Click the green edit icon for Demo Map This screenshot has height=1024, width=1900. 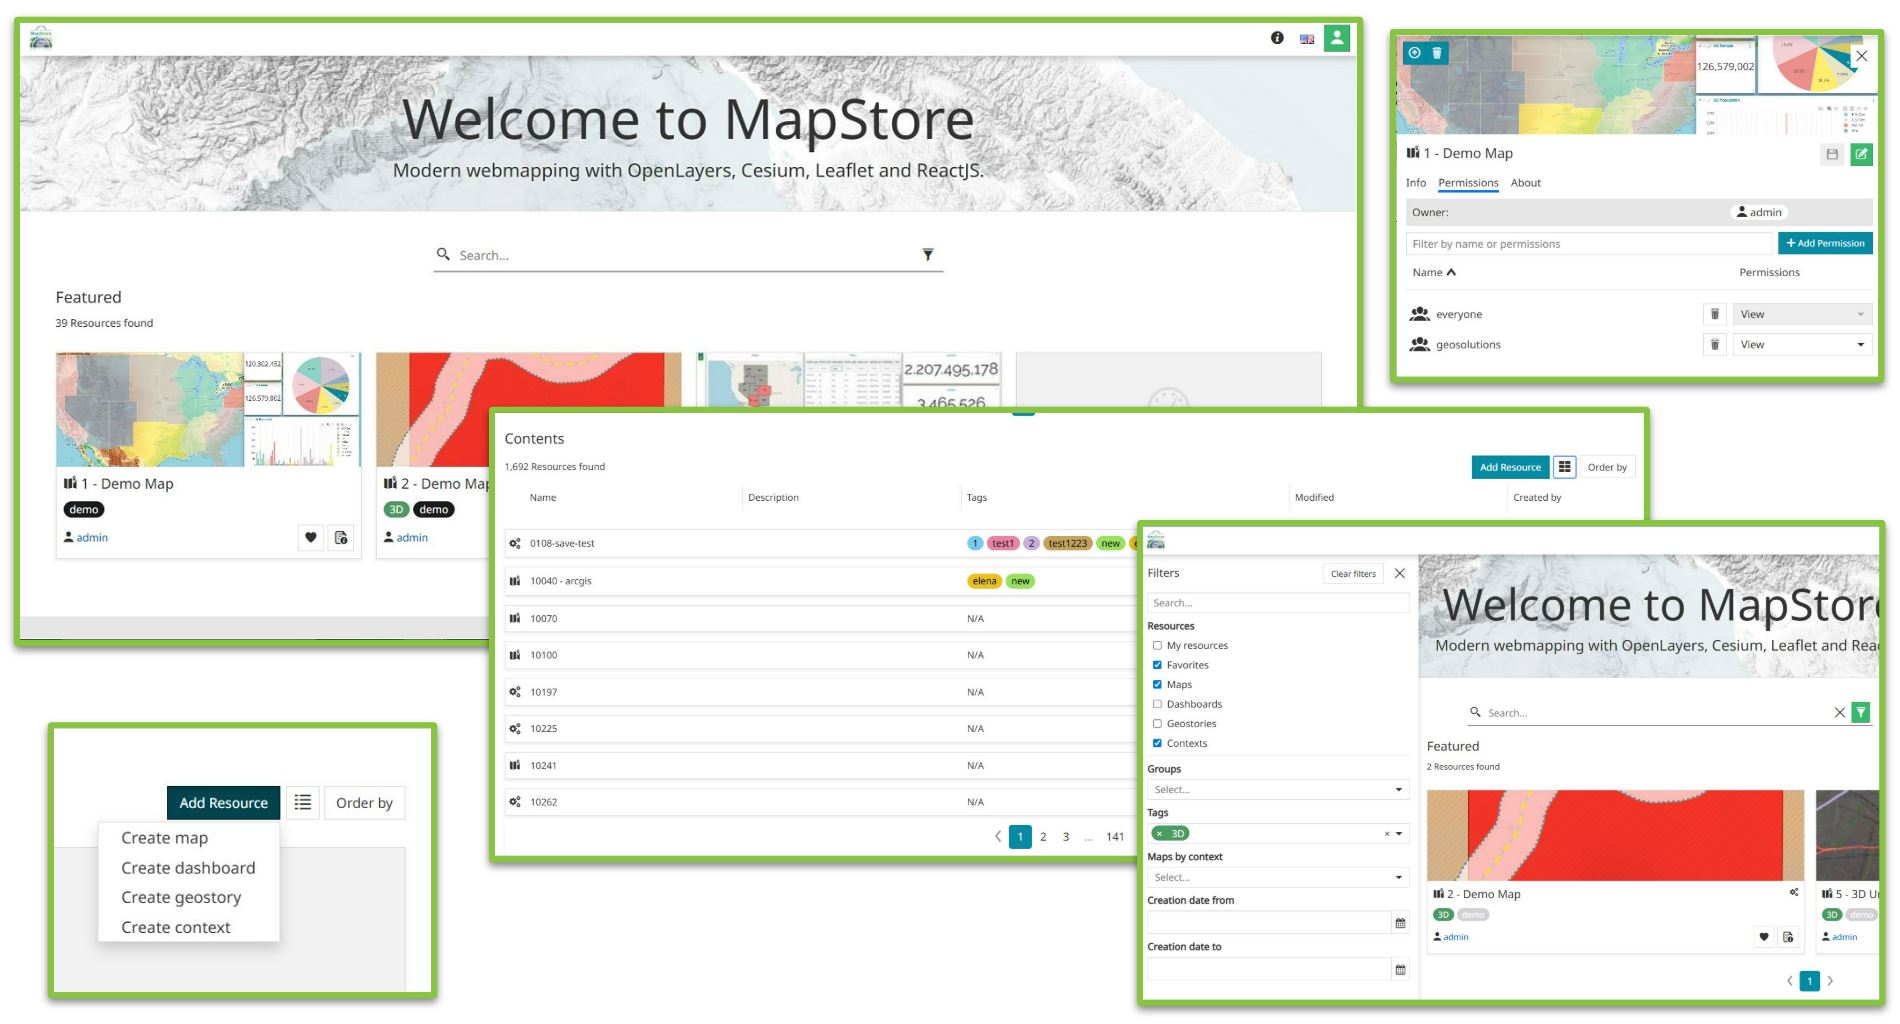pos(1861,154)
